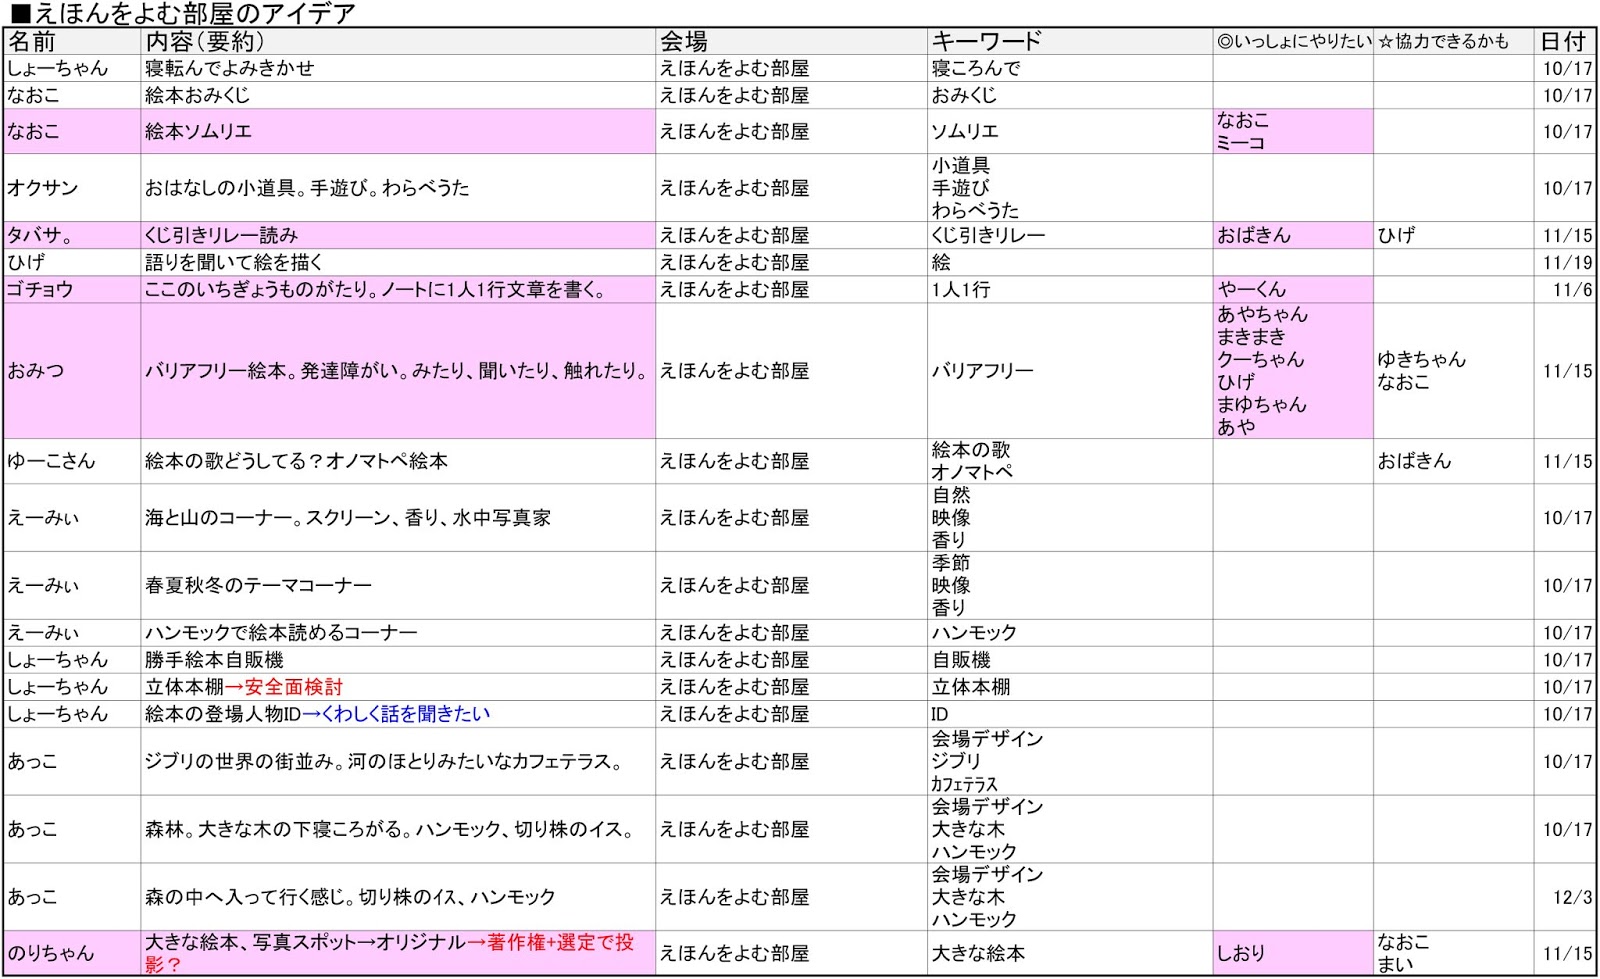Click the cell おはなしの小道具。手遊び。わらべうた

pyautogui.click(x=398, y=188)
